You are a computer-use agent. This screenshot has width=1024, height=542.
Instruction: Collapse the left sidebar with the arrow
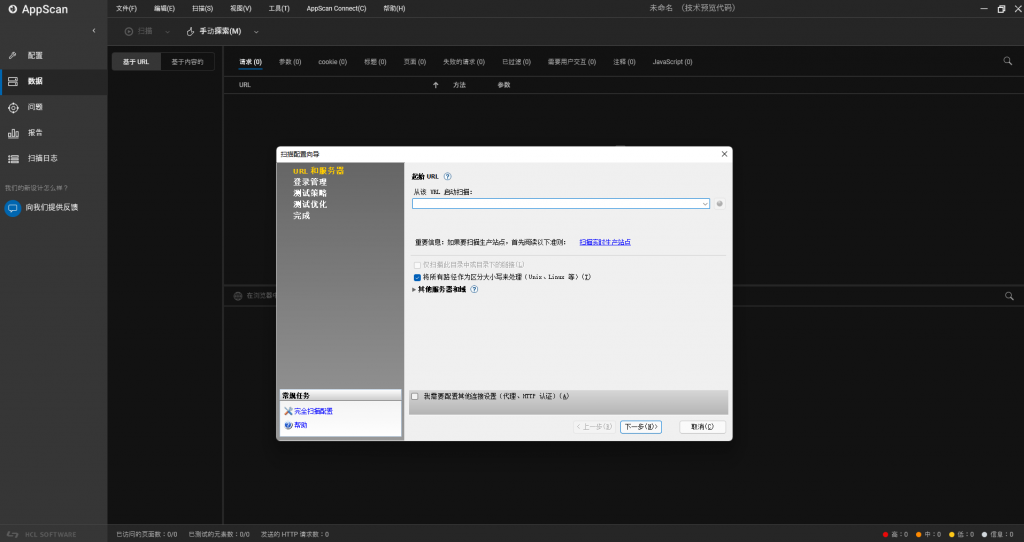coord(93,31)
